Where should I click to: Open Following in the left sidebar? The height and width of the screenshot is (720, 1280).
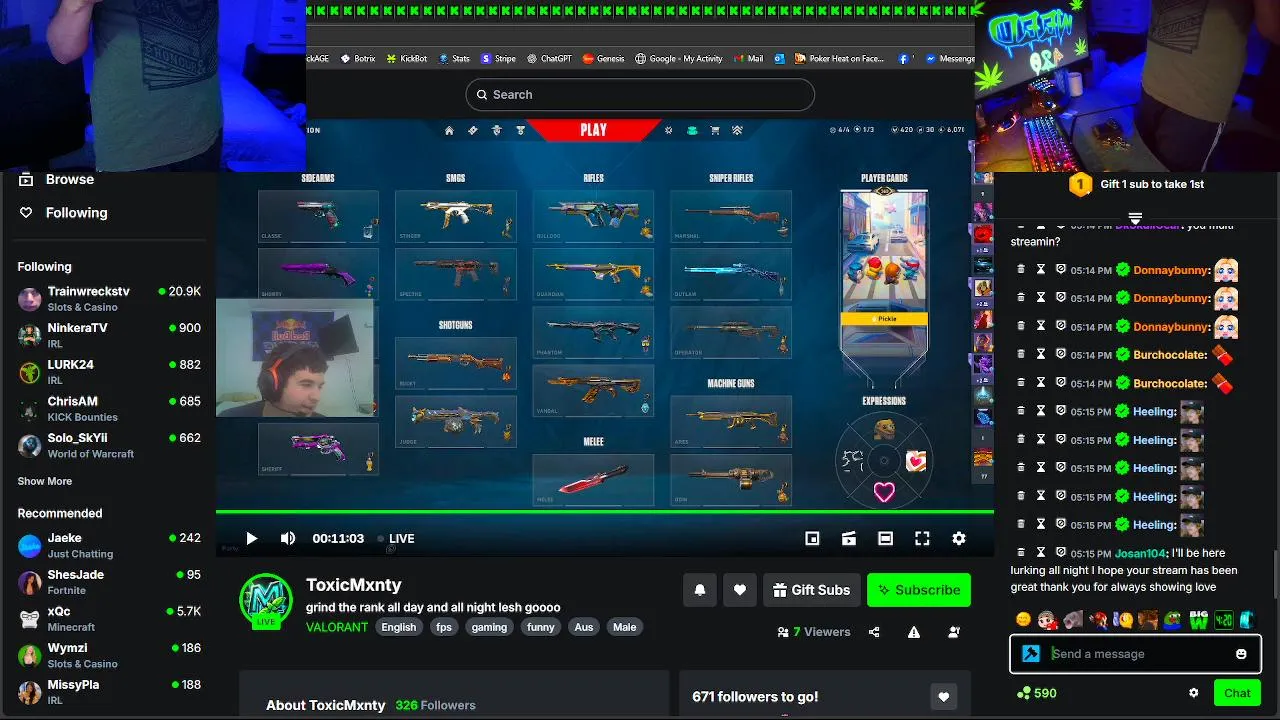pyautogui.click(x=63, y=212)
